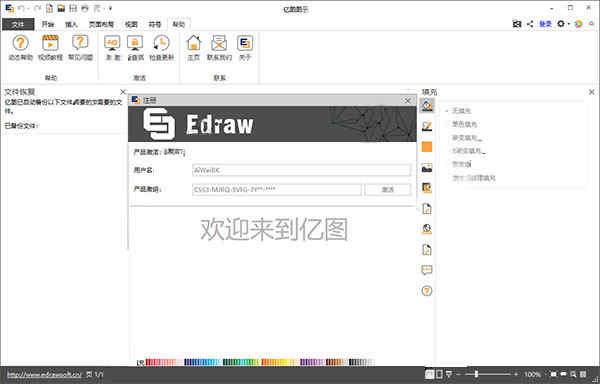Select the line pencil icon in side panel
The width and height of the screenshot is (600, 384).
click(427, 126)
